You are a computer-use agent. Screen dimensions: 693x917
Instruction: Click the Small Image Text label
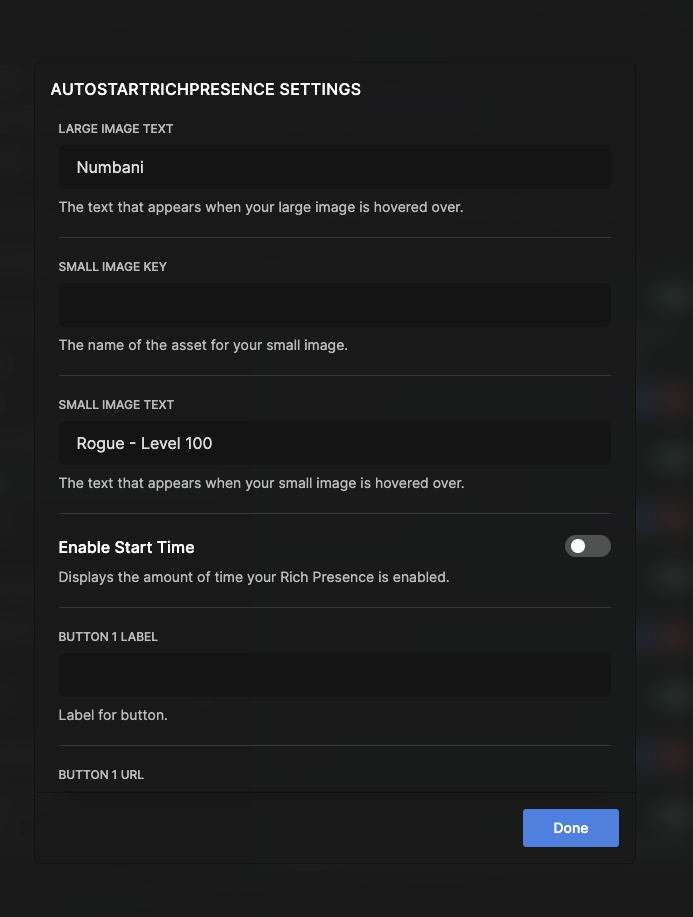pyautogui.click(x=116, y=405)
